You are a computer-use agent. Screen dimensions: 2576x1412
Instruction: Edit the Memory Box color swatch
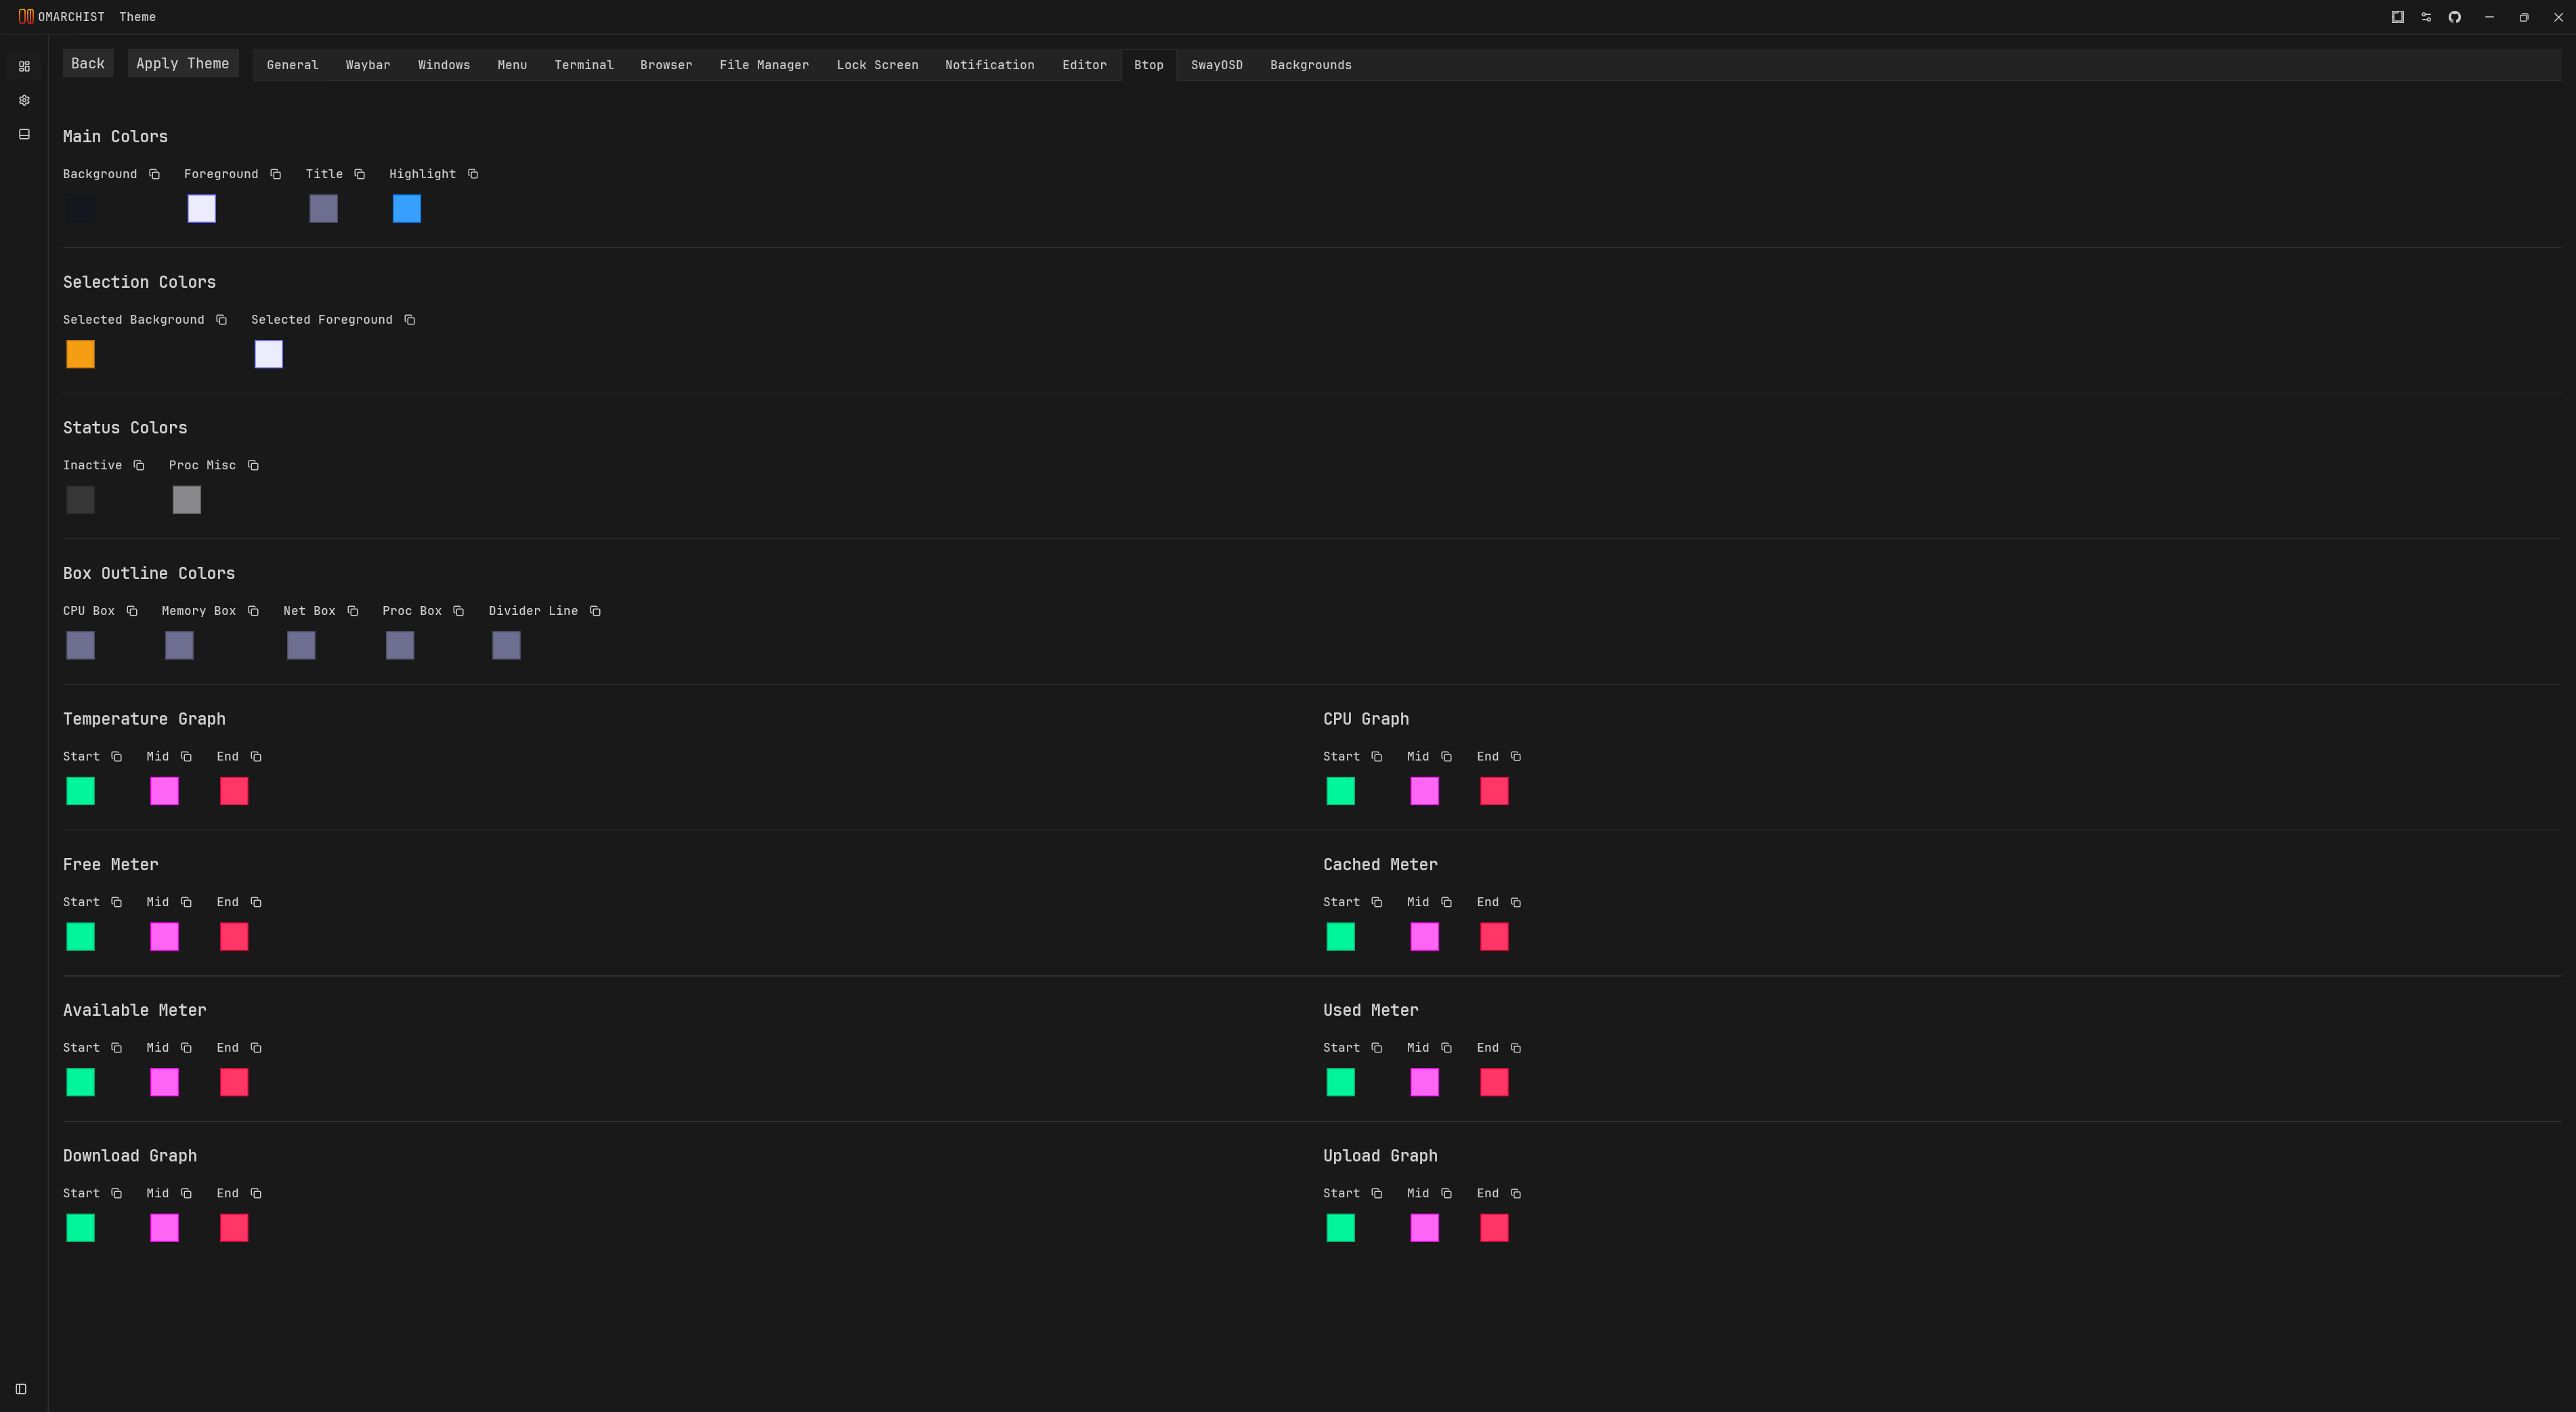point(179,645)
